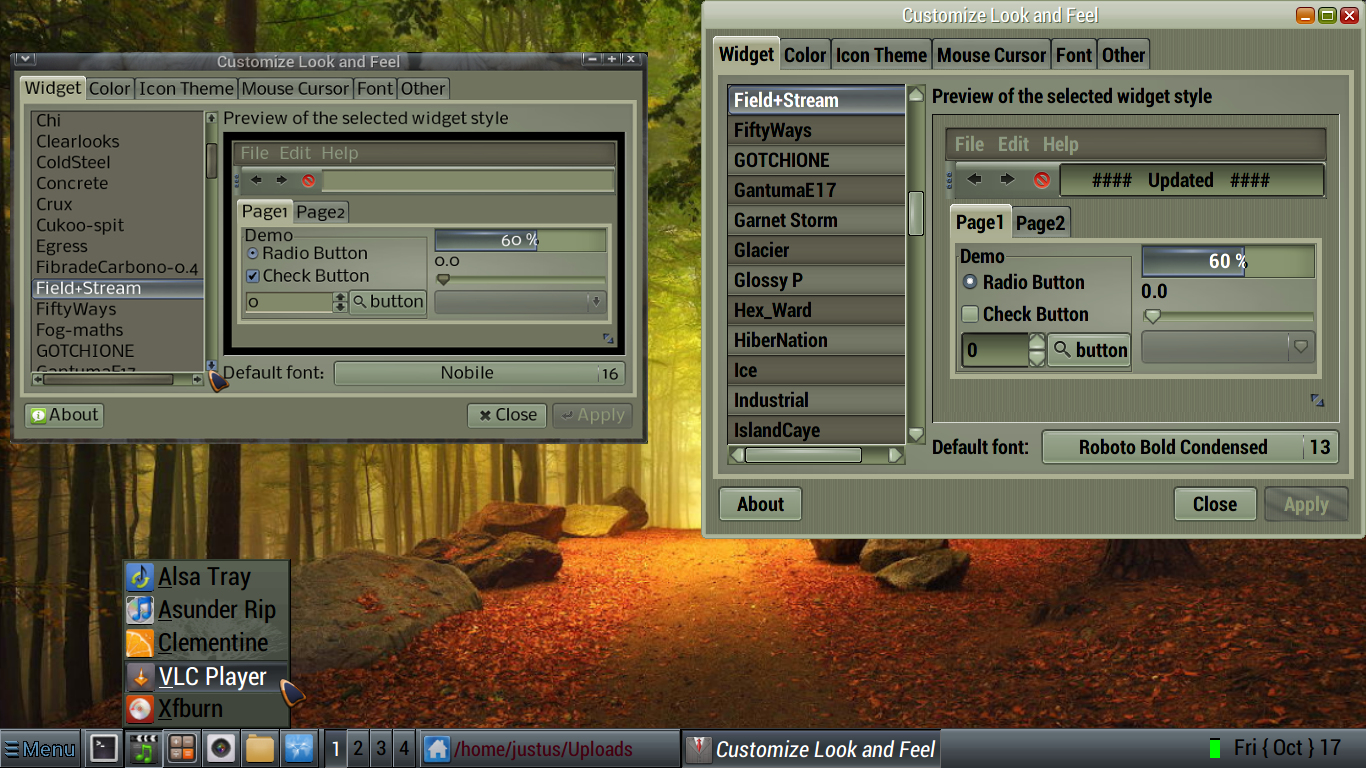Launch Xfburn from popup menu
This screenshot has width=1366, height=768.
tap(207, 709)
